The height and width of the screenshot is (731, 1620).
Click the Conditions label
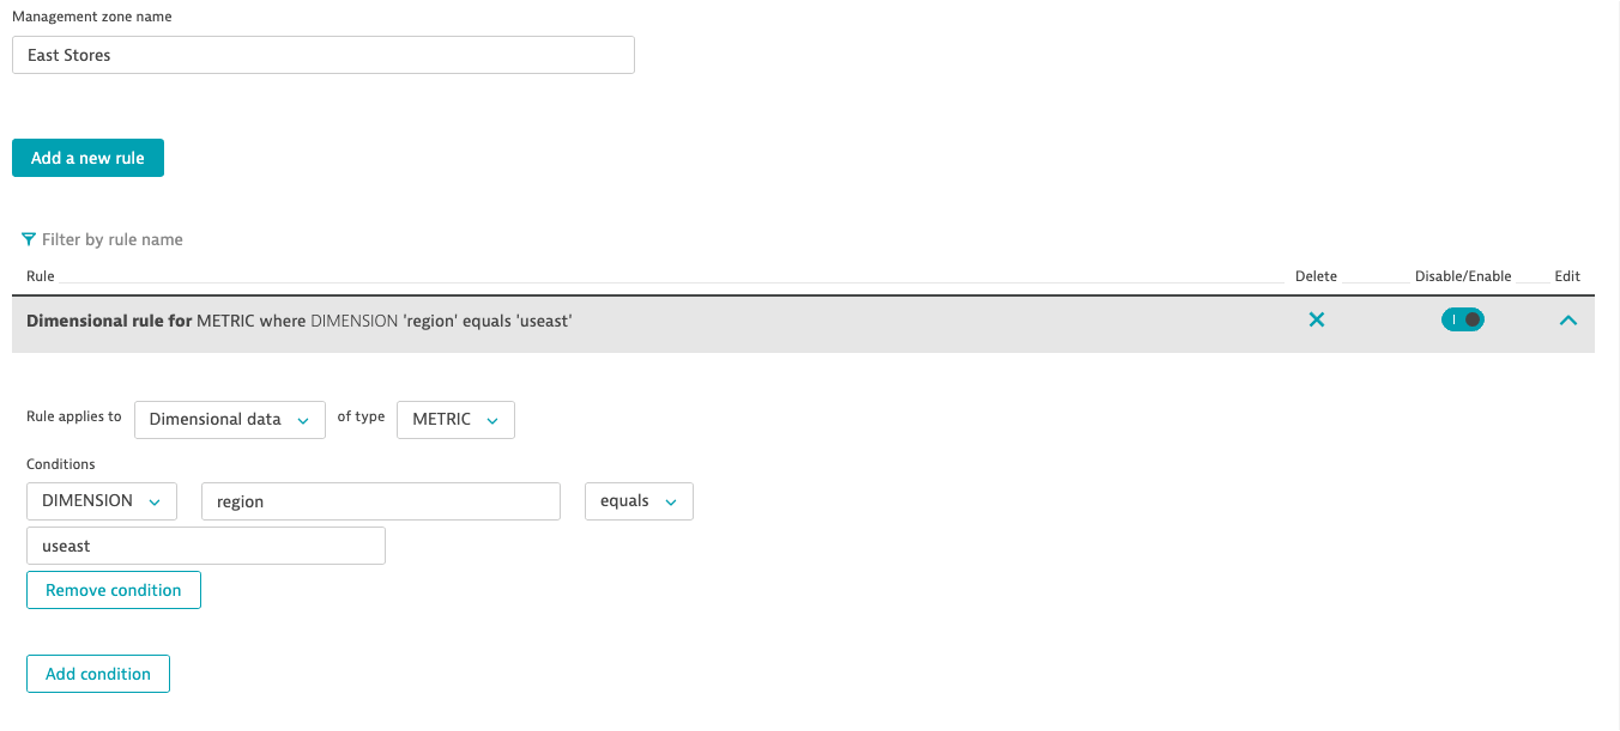pyautogui.click(x=61, y=464)
